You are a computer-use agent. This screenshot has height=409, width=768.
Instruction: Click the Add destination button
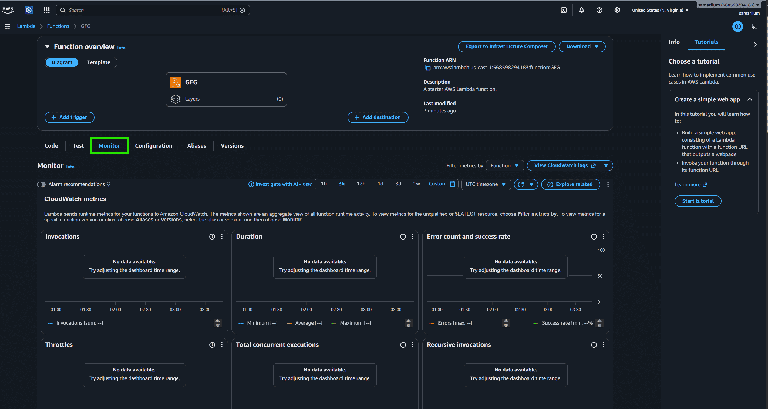(x=378, y=117)
